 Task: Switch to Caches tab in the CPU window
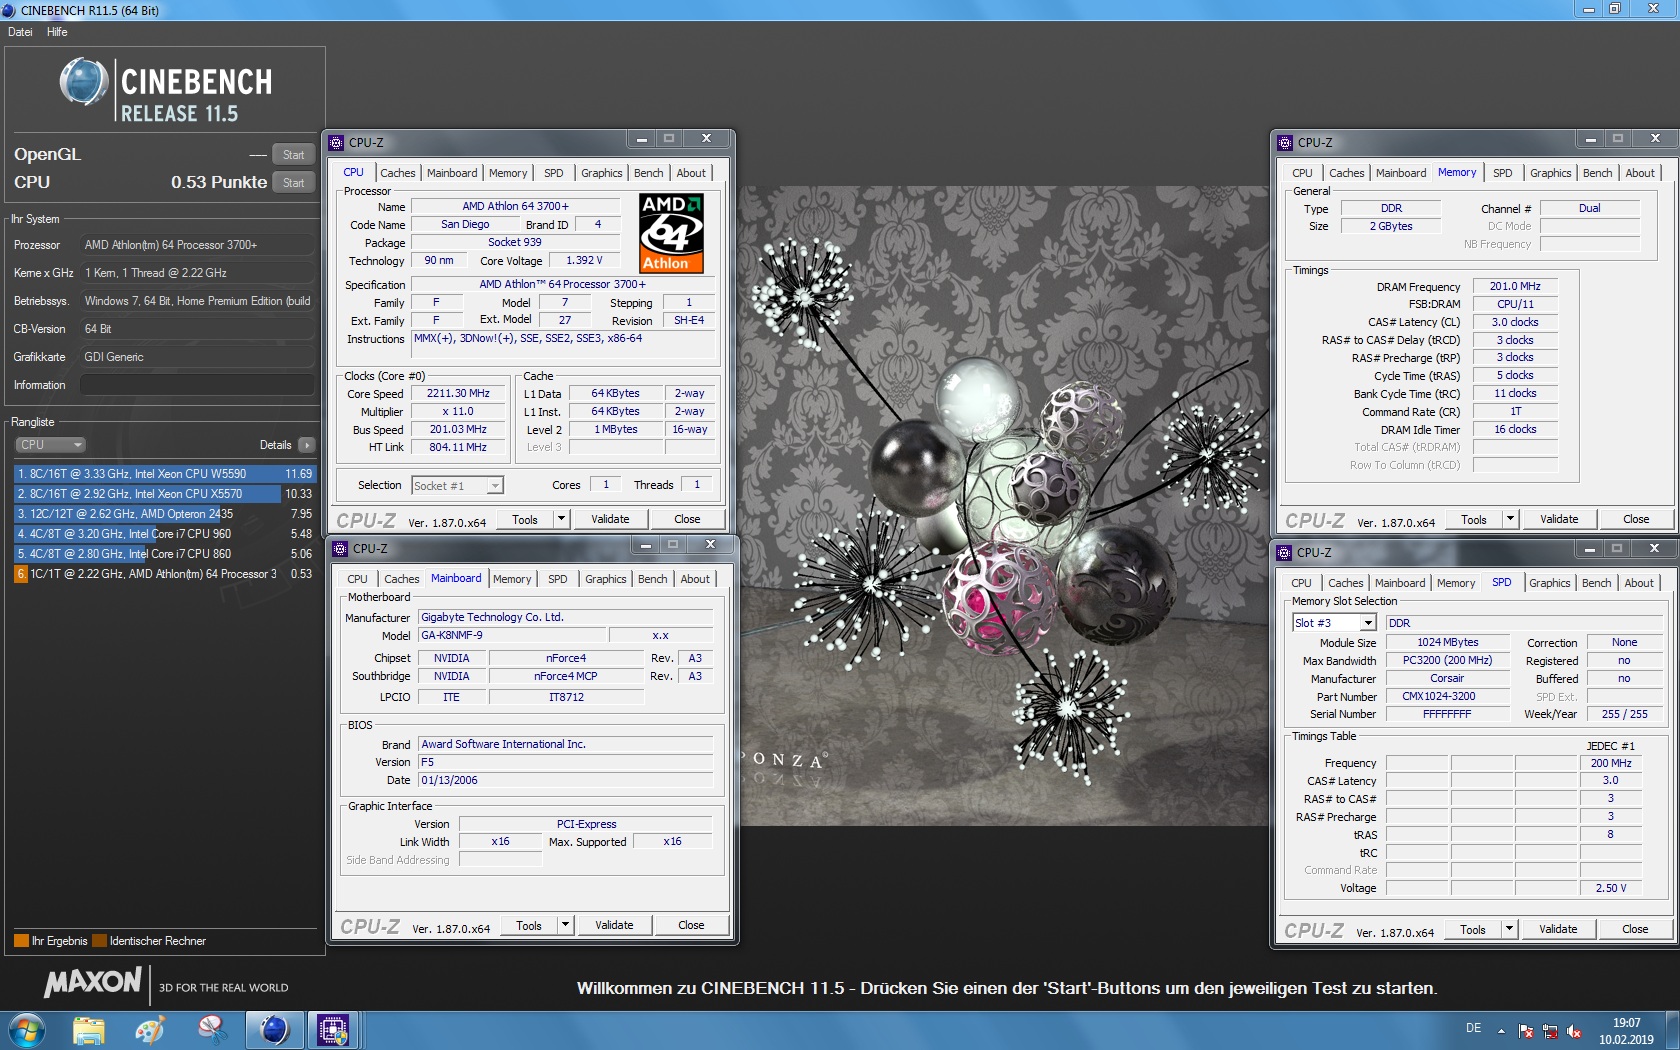(x=397, y=173)
